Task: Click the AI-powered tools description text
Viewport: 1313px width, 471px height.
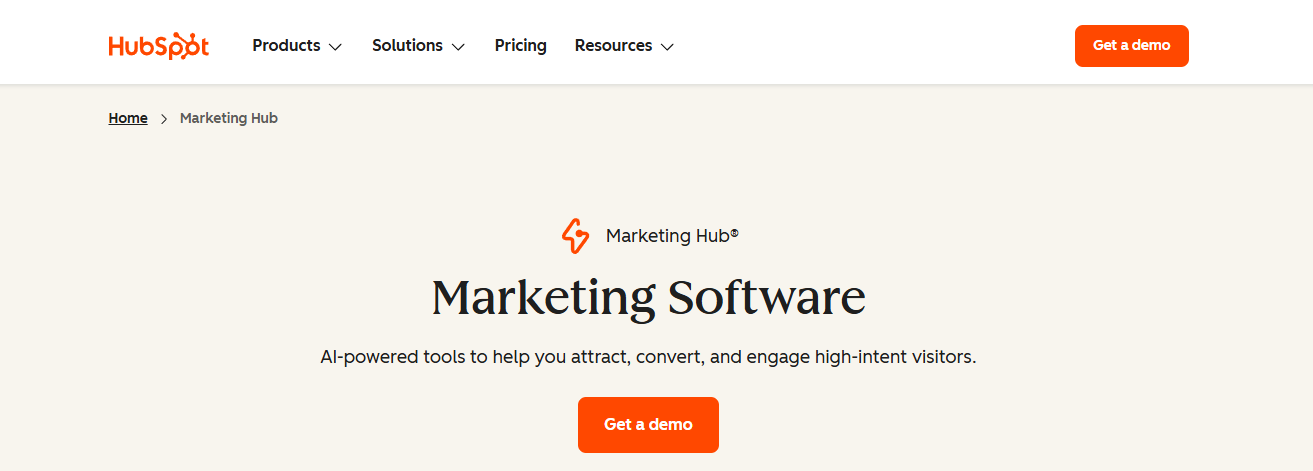Action: coord(648,357)
